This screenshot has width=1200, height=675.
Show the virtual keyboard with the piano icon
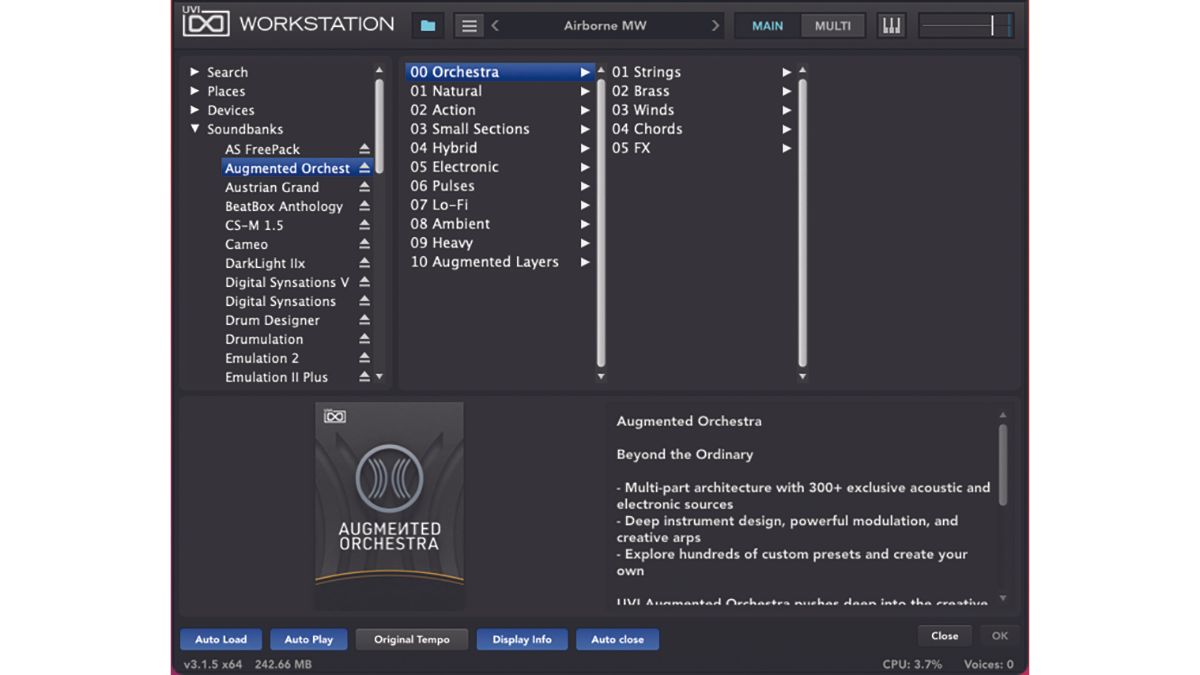pos(891,25)
